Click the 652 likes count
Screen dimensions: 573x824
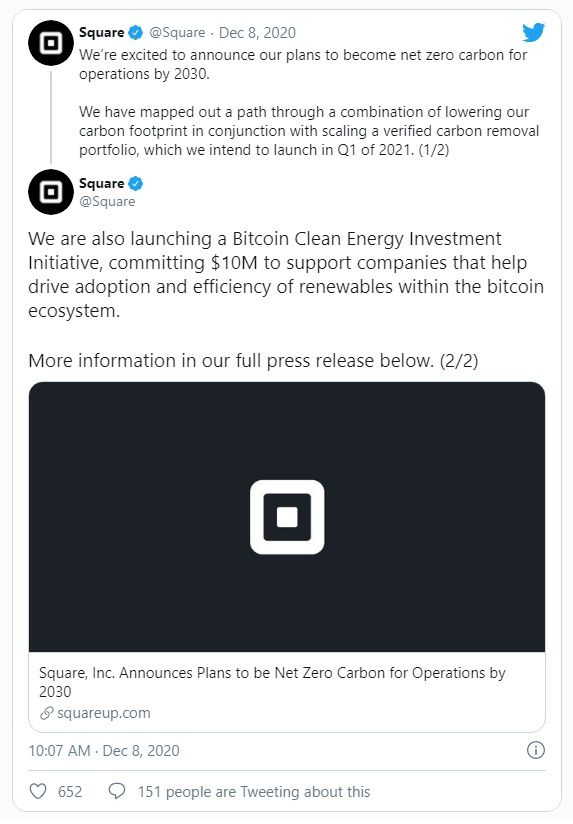click(x=70, y=791)
